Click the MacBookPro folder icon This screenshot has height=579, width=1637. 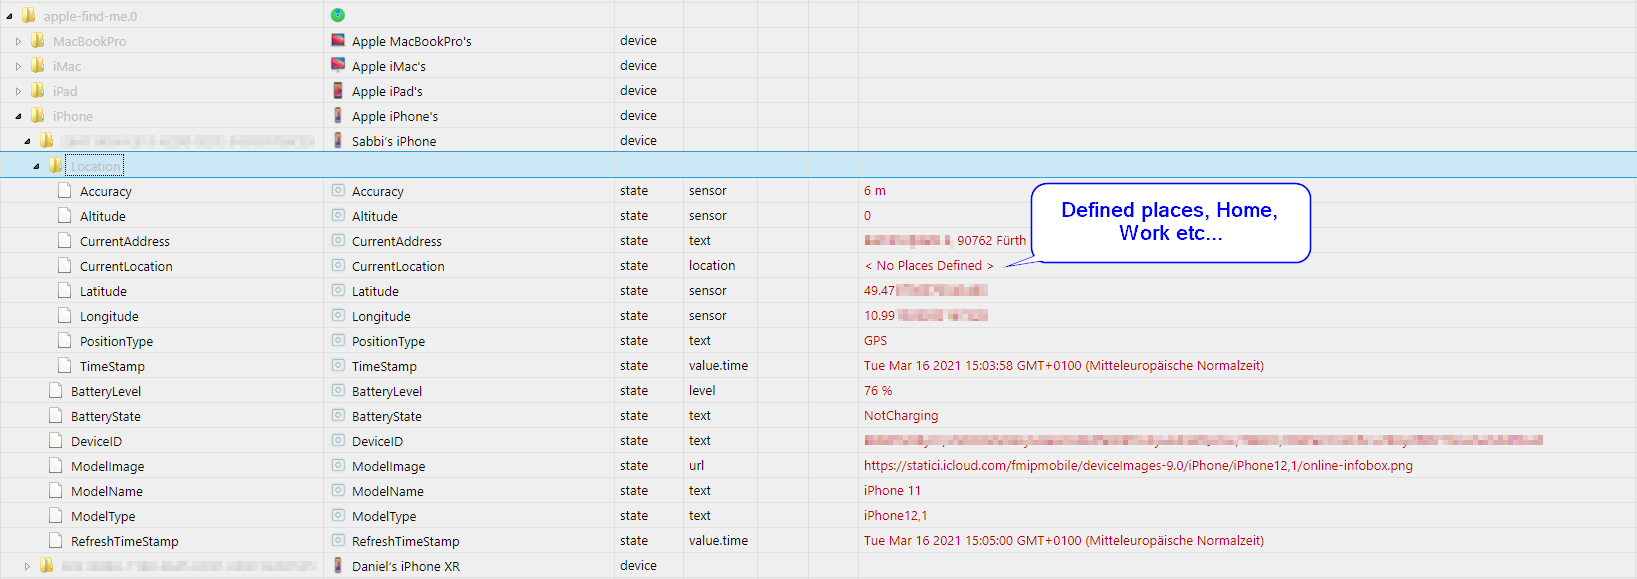point(38,40)
